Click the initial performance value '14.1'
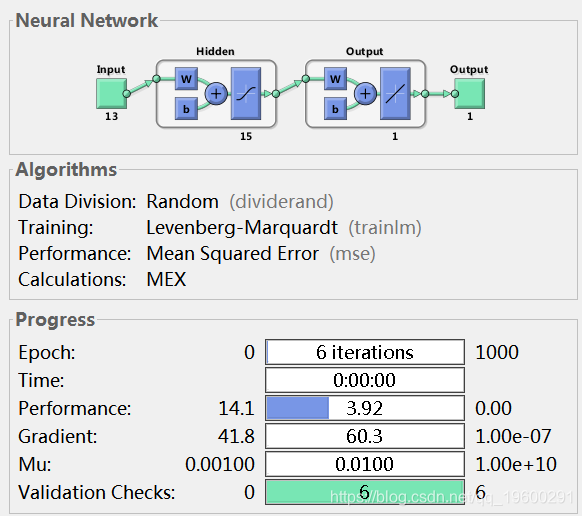 236,408
